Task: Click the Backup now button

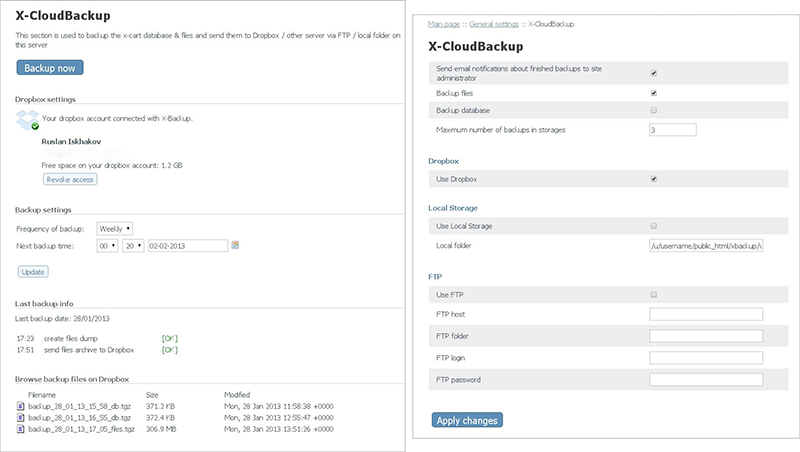Action: pos(50,68)
